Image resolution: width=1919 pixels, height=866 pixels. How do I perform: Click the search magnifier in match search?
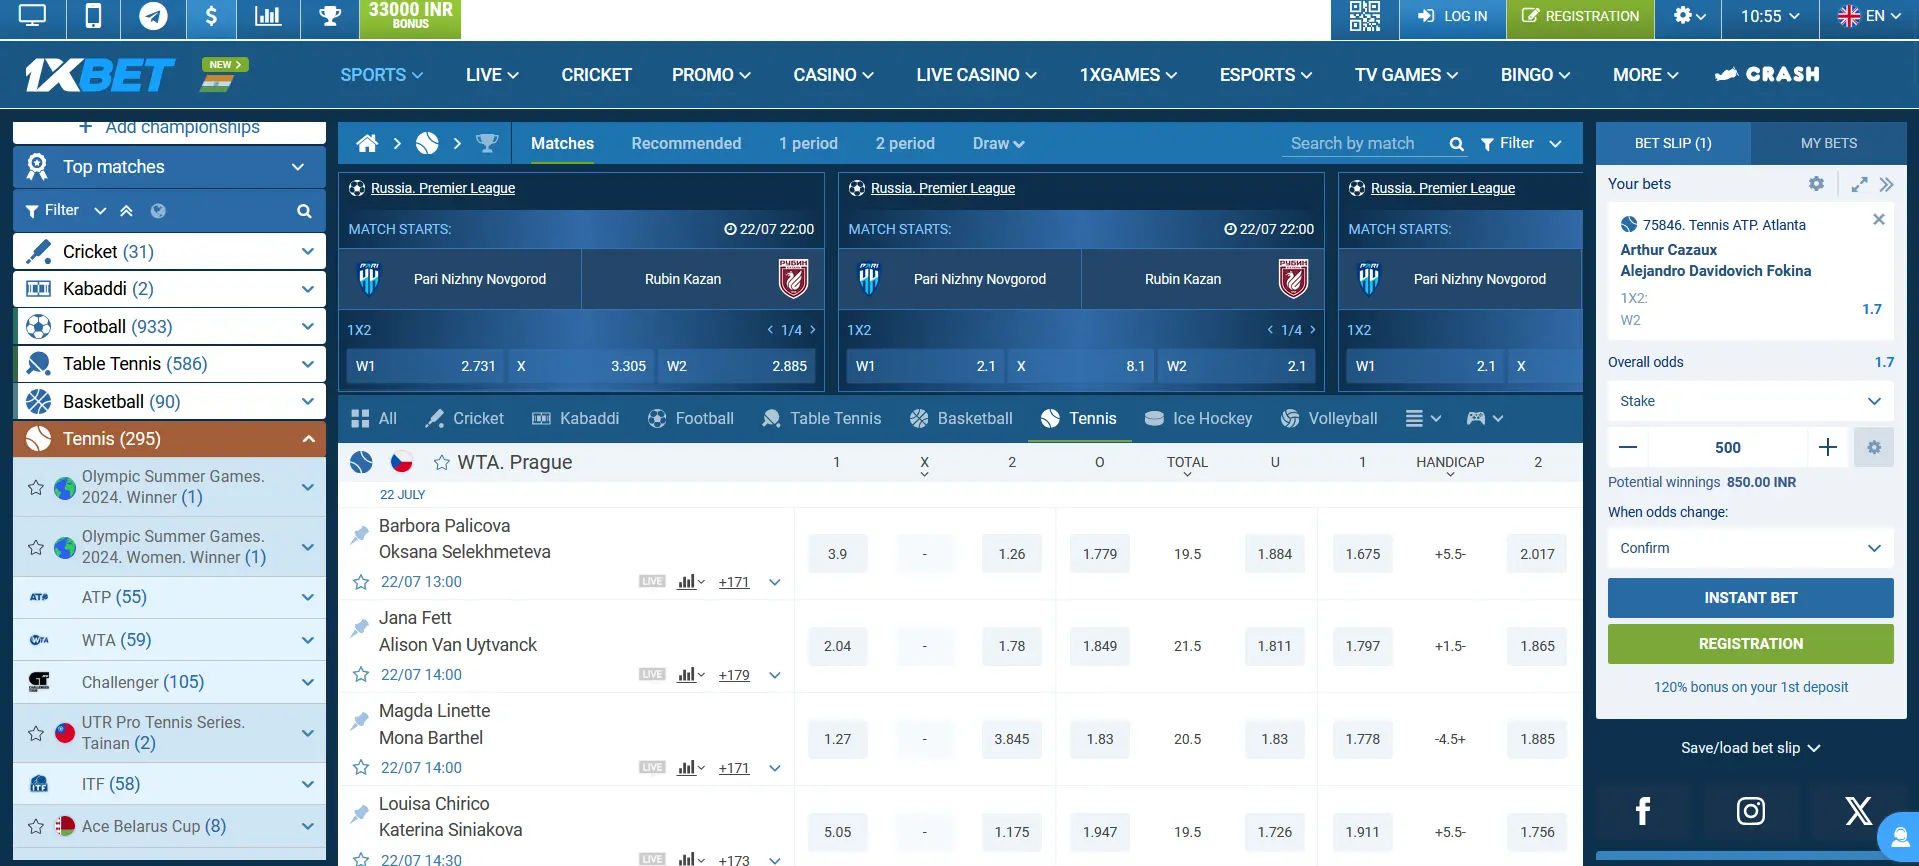tap(1457, 144)
